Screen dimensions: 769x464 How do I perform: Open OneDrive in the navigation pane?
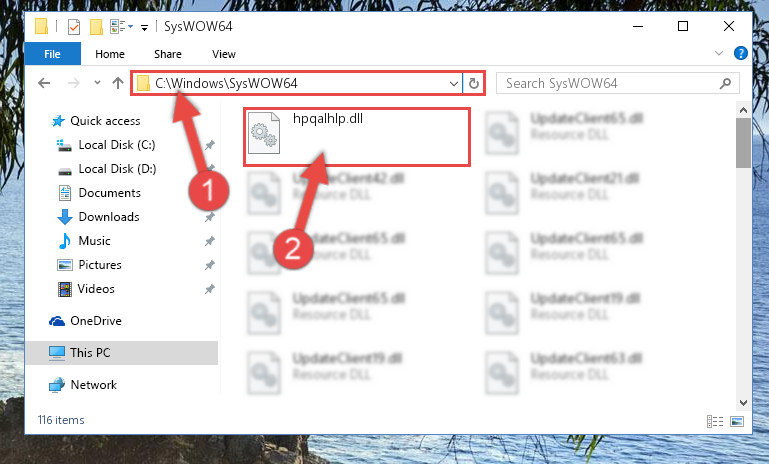pyautogui.click(x=96, y=321)
